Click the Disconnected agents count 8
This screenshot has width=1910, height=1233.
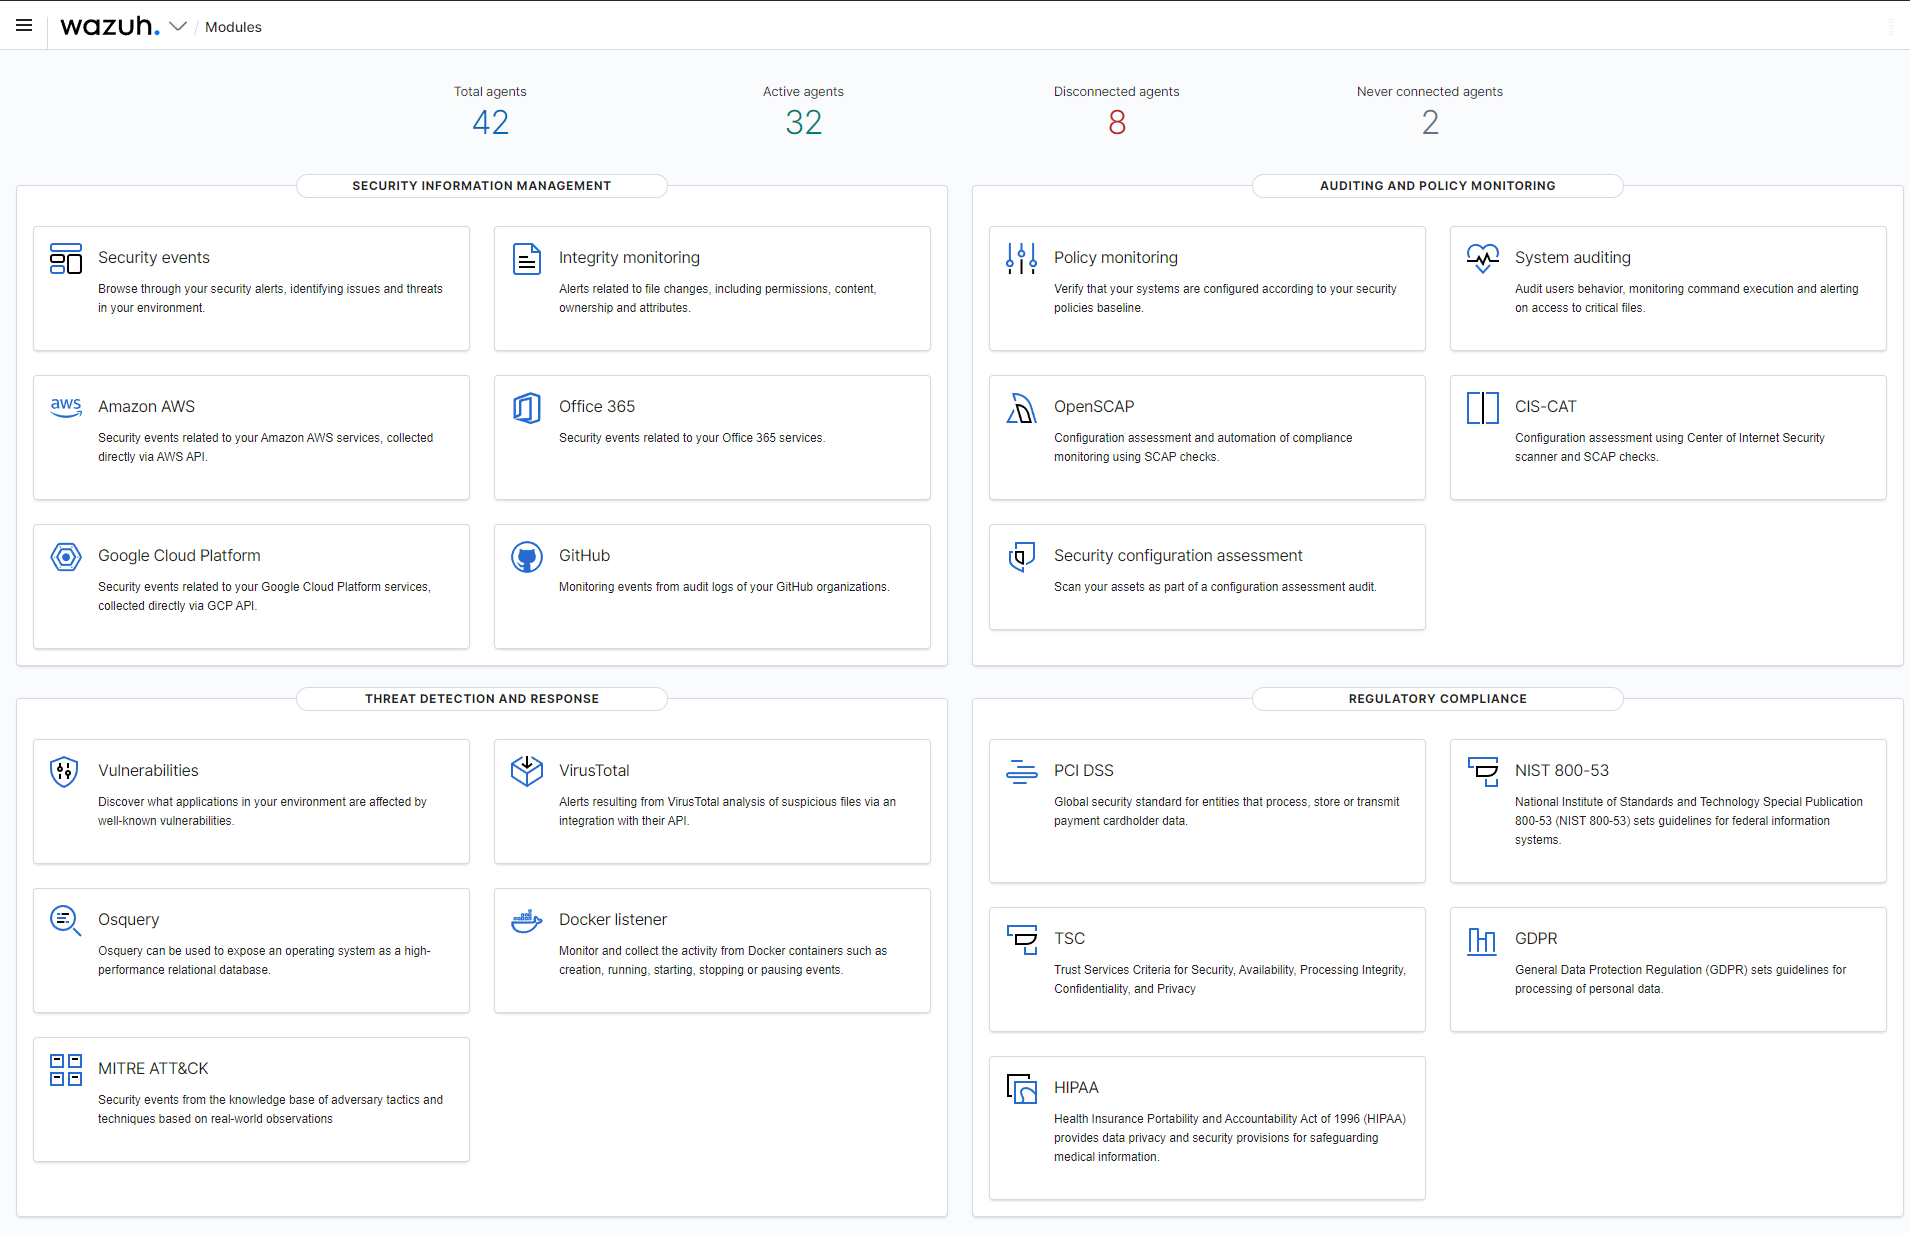click(x=1117, y=123)
